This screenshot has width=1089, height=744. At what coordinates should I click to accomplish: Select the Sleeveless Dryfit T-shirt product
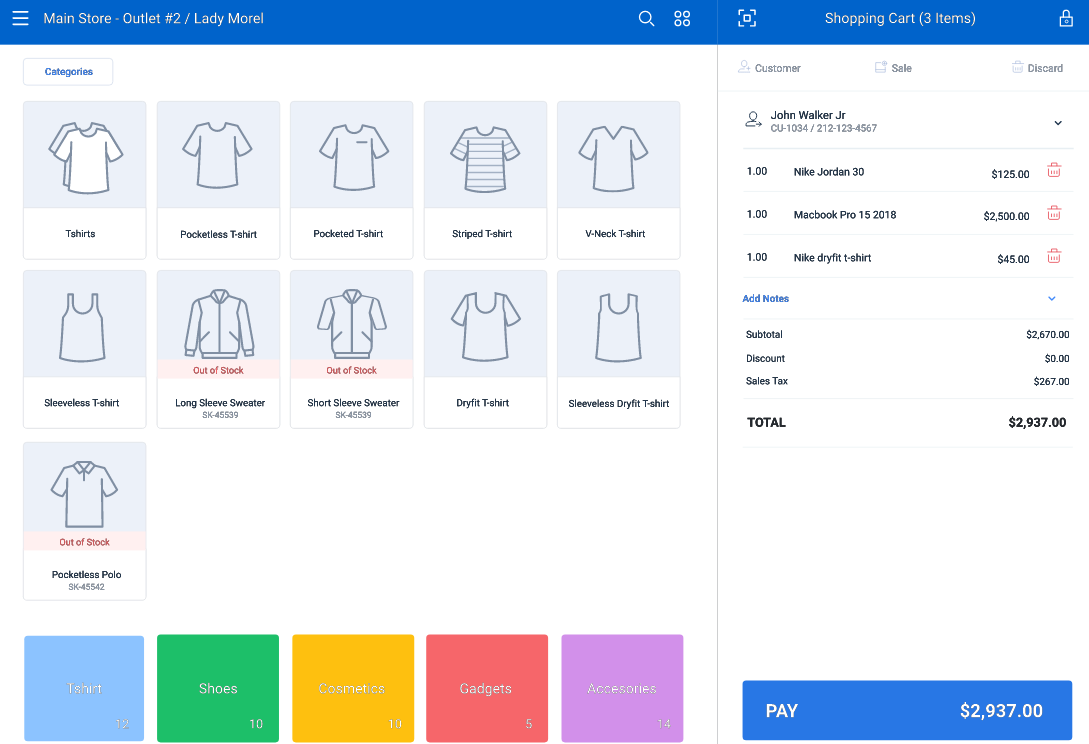pyautogui.click(x=618, y=349)
